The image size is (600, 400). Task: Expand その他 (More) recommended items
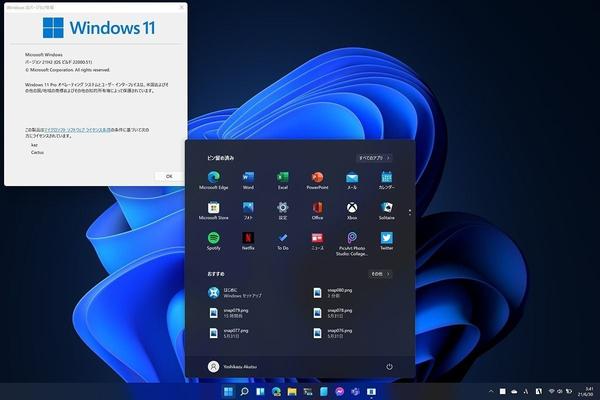[x=380, y=274]
